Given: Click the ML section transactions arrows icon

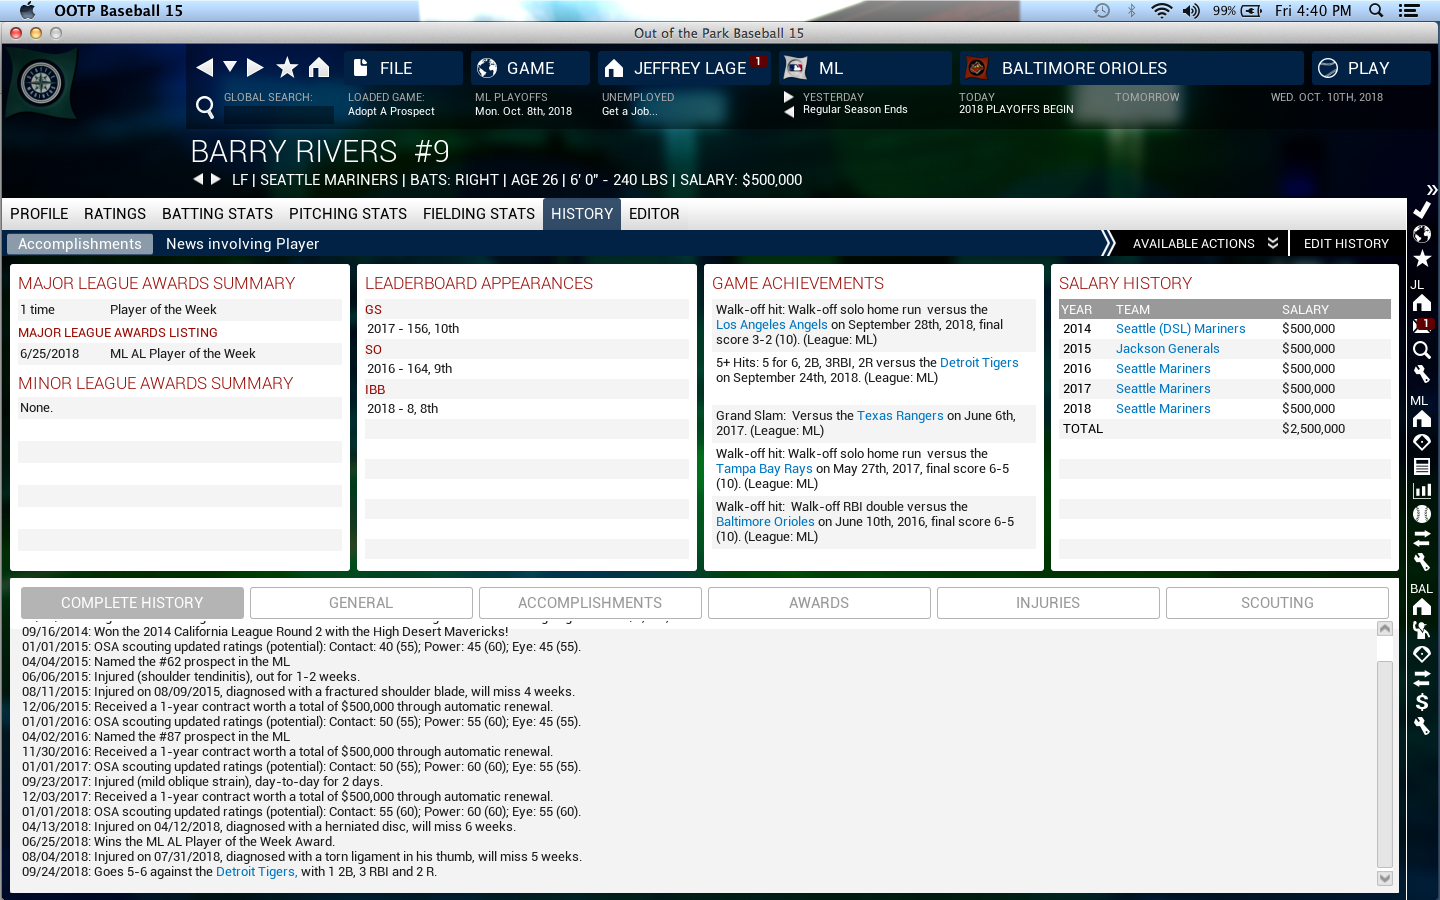Looking at the screenshot, I should tap(1421, 538).
